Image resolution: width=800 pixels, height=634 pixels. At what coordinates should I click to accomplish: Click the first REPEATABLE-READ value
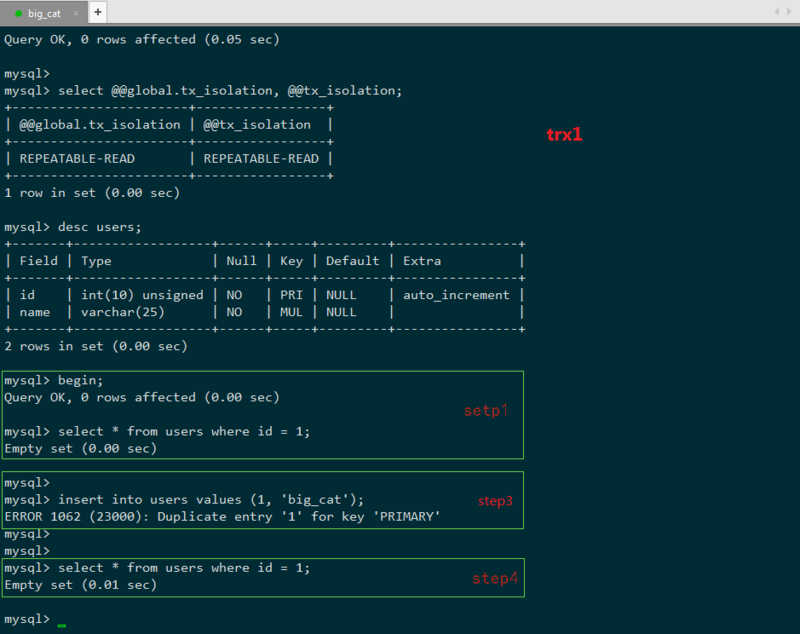pos(77,159)
